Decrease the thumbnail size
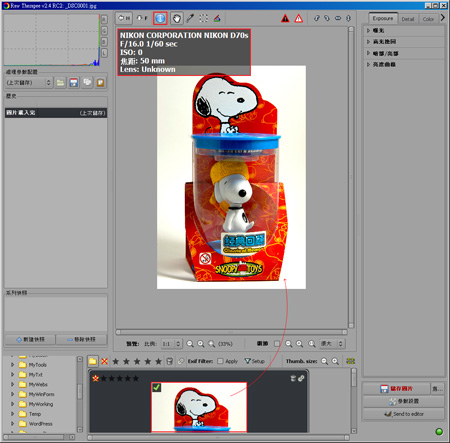The image size is (450, 443). tap(324, 361)
